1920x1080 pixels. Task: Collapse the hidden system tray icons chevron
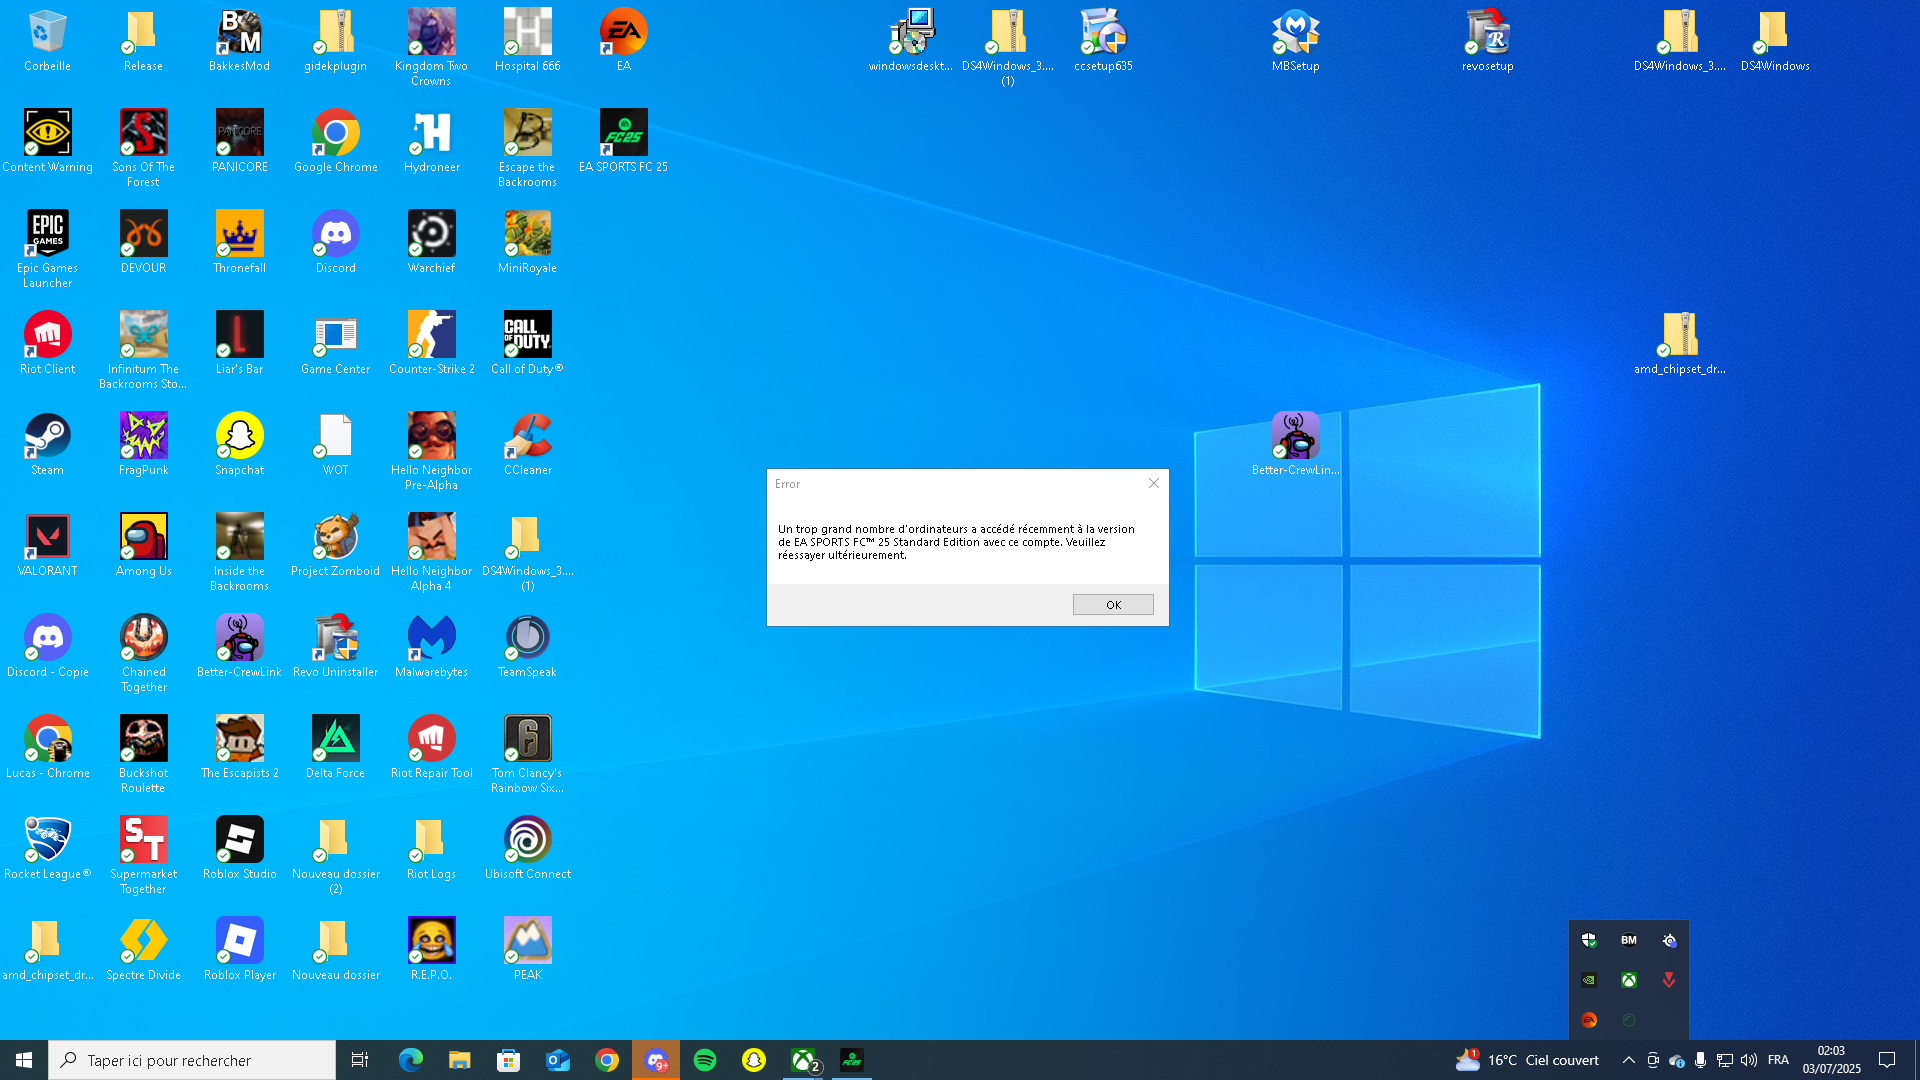1628,1060
